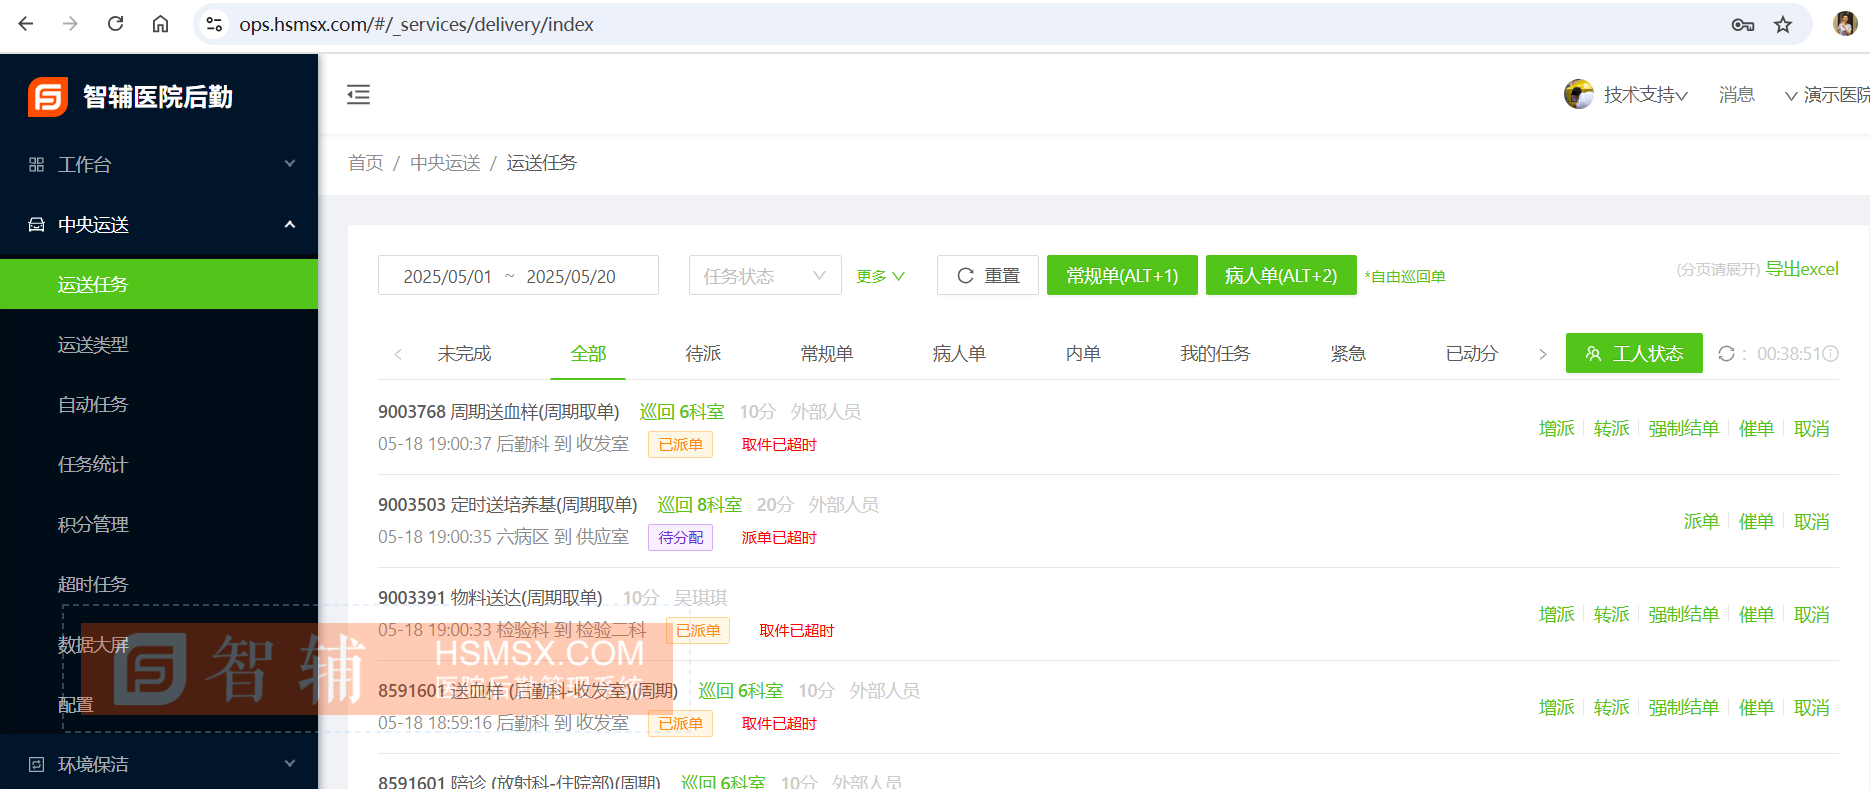Click the info icon after the countdown timer
Viewport: 1870px width, 789px height.
tap(1831, 354)
